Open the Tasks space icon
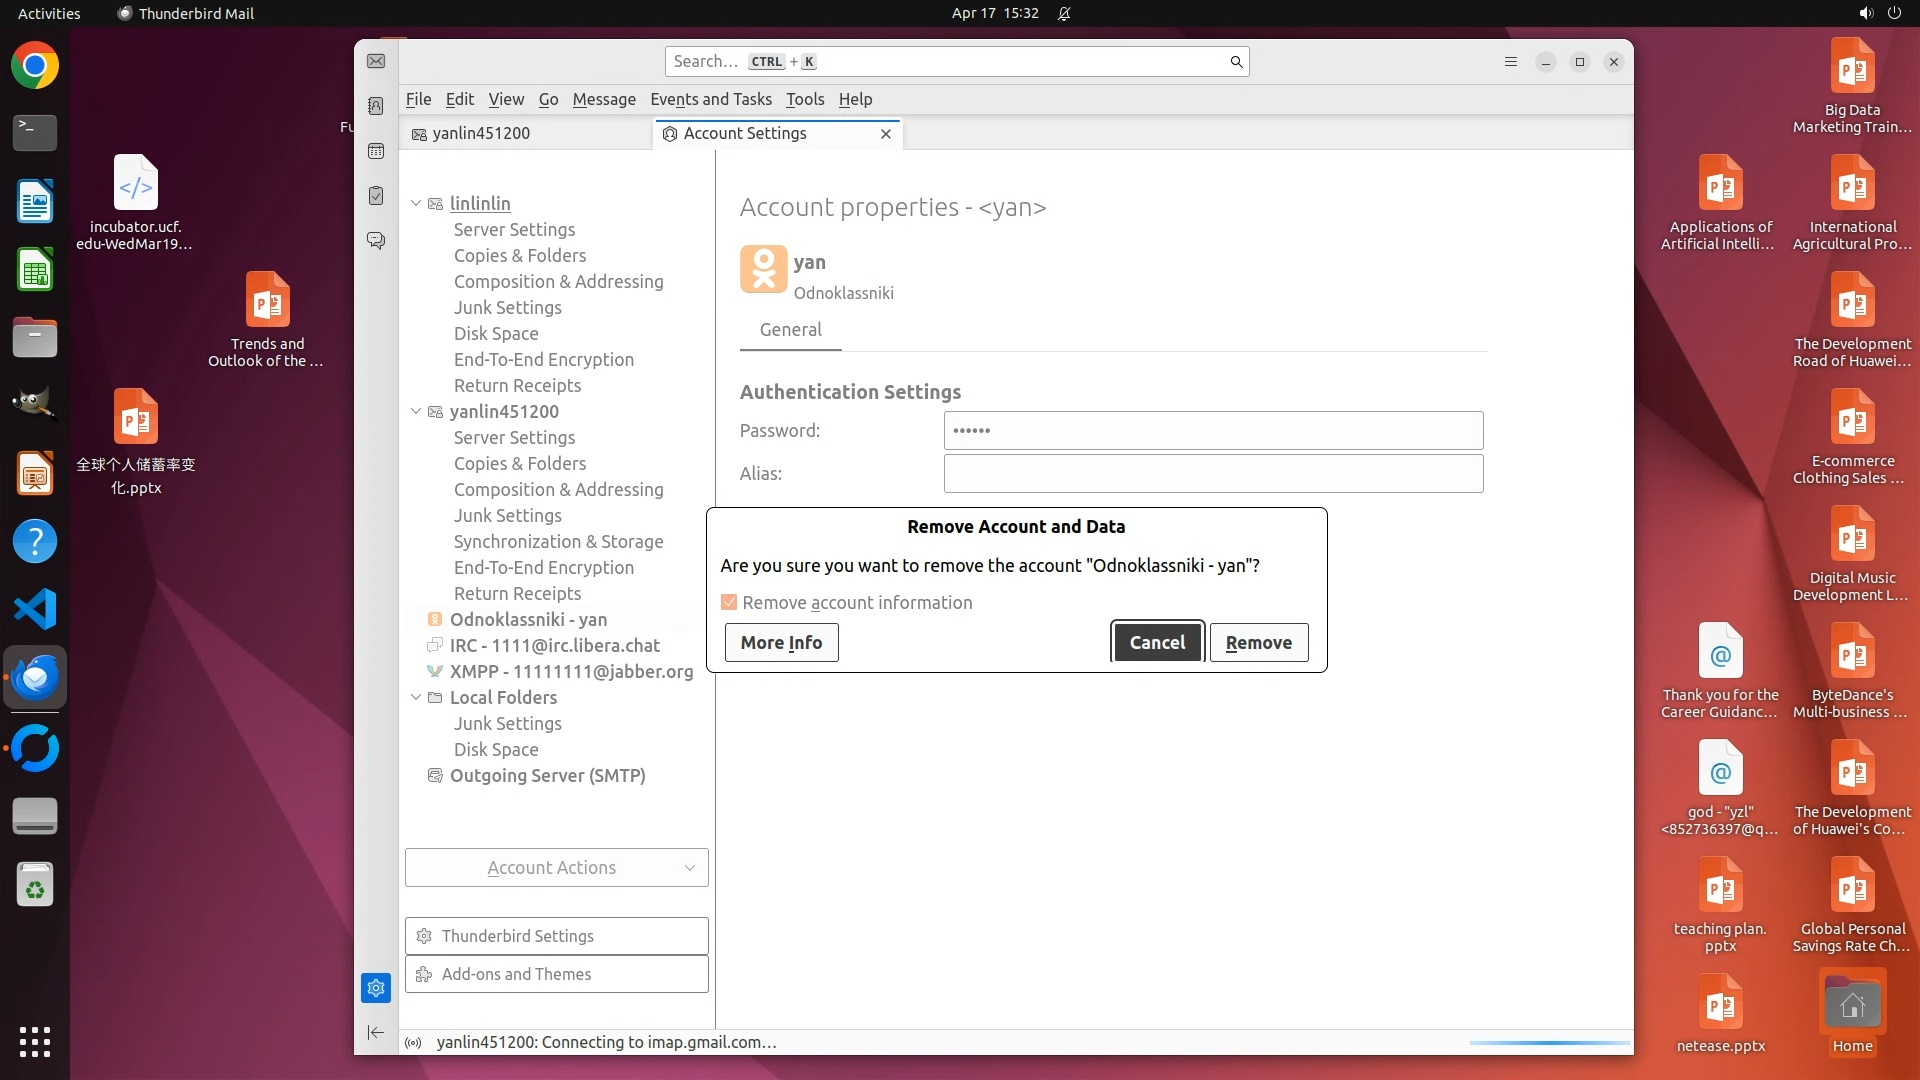Image resolution: width=1920 pixels, height=1080 pixels. point(376,196)
